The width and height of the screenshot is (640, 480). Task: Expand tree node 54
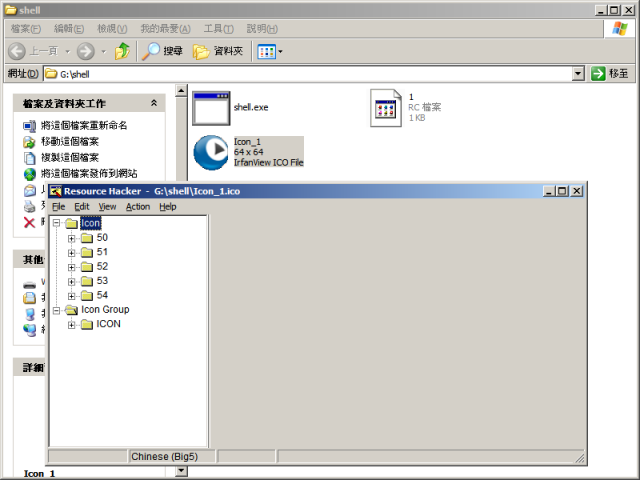pyautogui.click(x=71, y=296)
